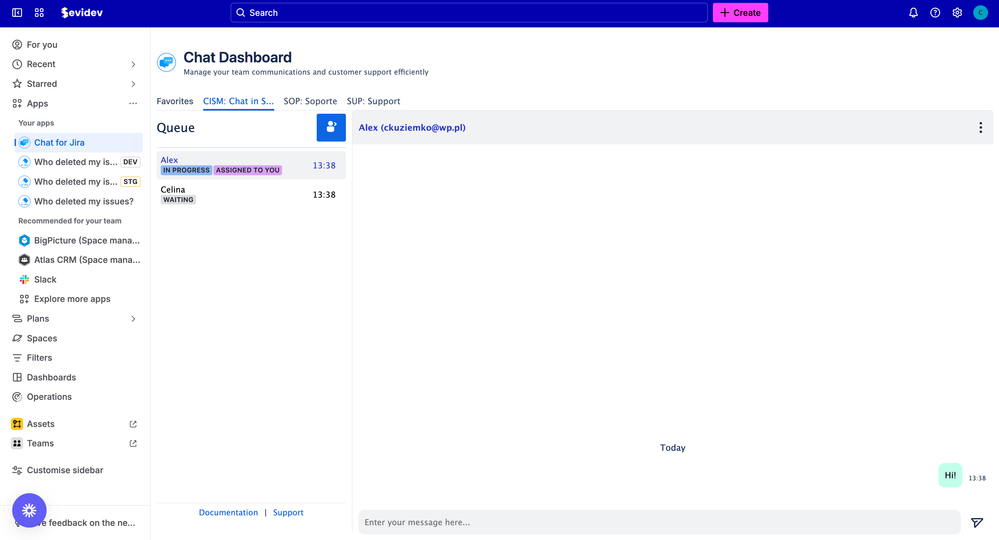Open the Apps more options ellipsis
This screenshot has width=999, height=540.
tap(133, 104)
